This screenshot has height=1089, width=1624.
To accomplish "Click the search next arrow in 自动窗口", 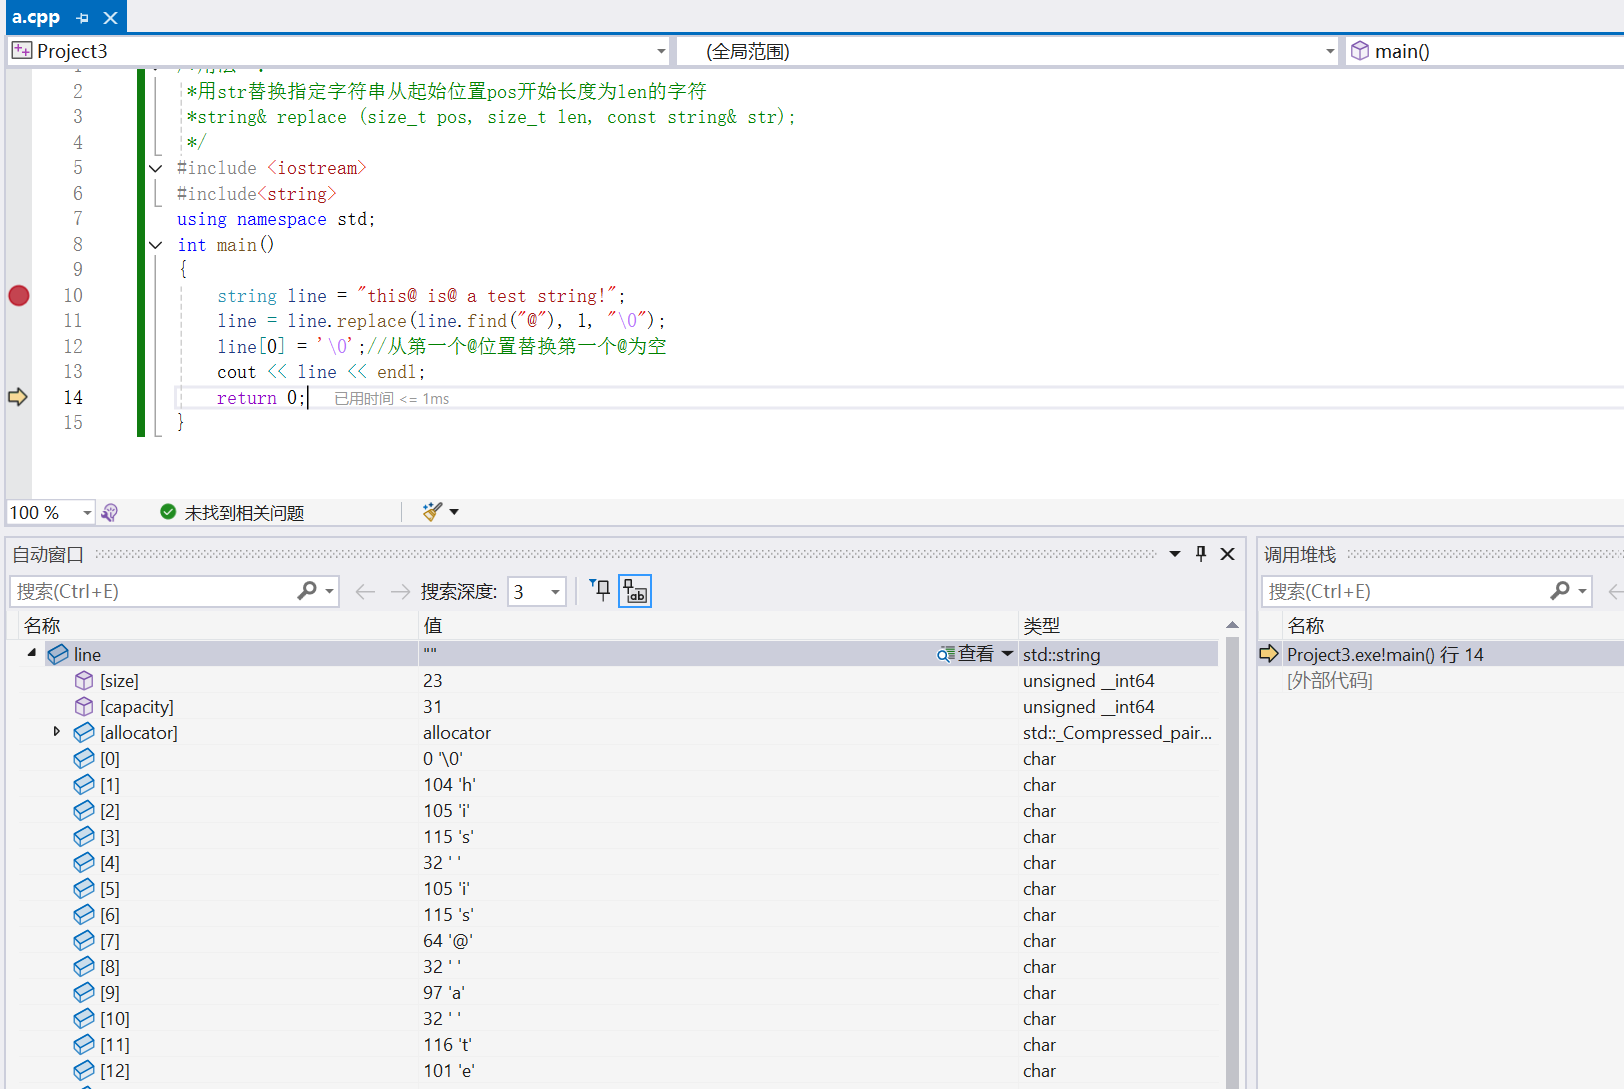I will [x=400, y=592].
